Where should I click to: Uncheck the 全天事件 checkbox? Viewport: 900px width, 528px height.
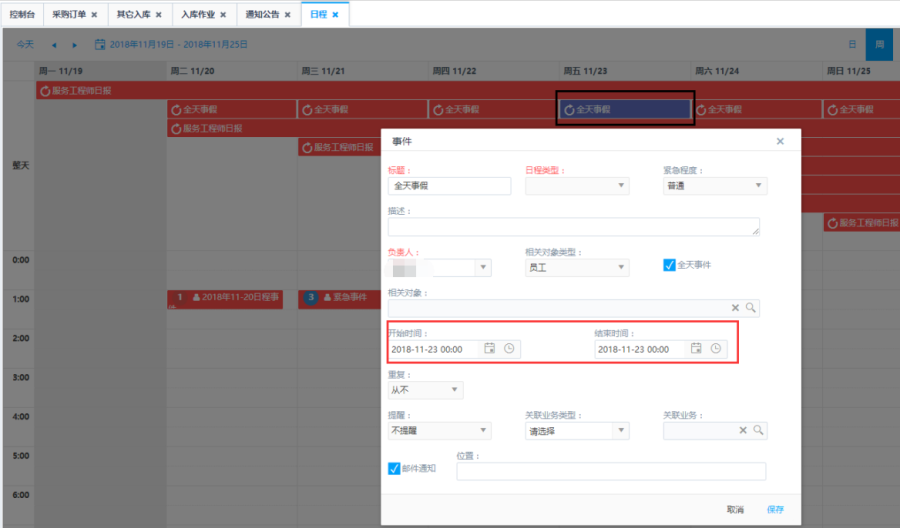[670, 265]
